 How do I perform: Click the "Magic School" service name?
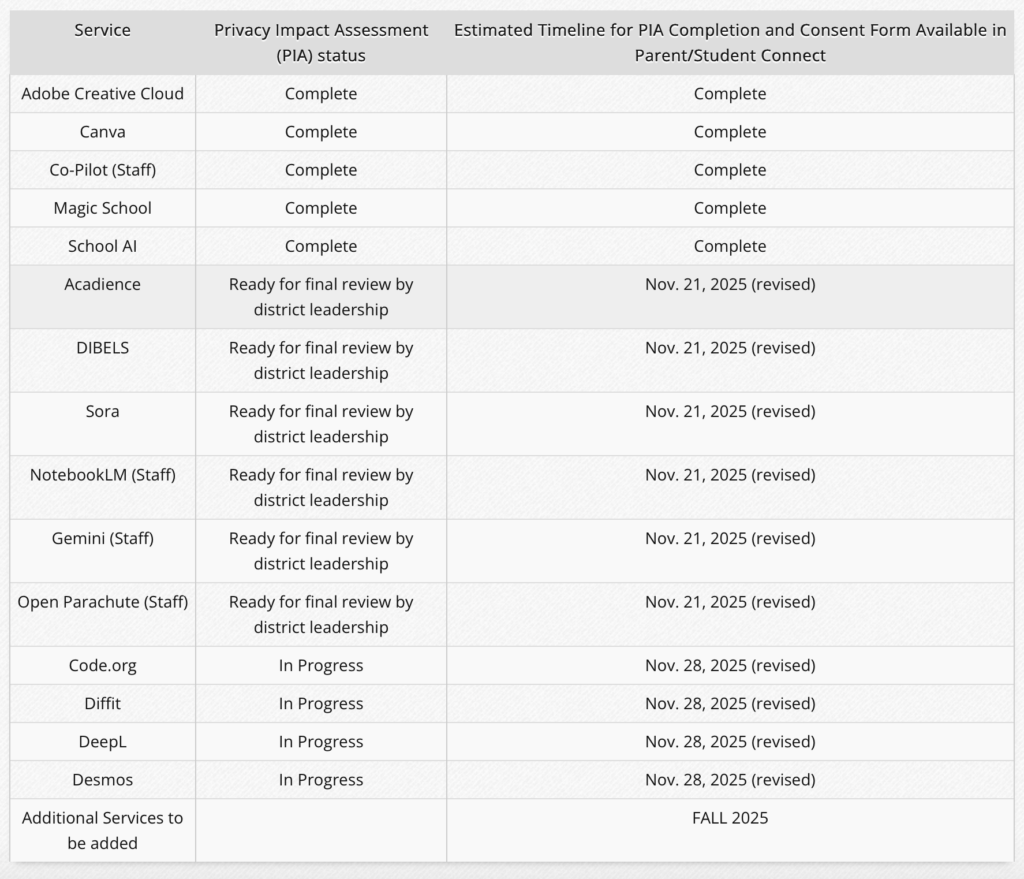(102, 208)
